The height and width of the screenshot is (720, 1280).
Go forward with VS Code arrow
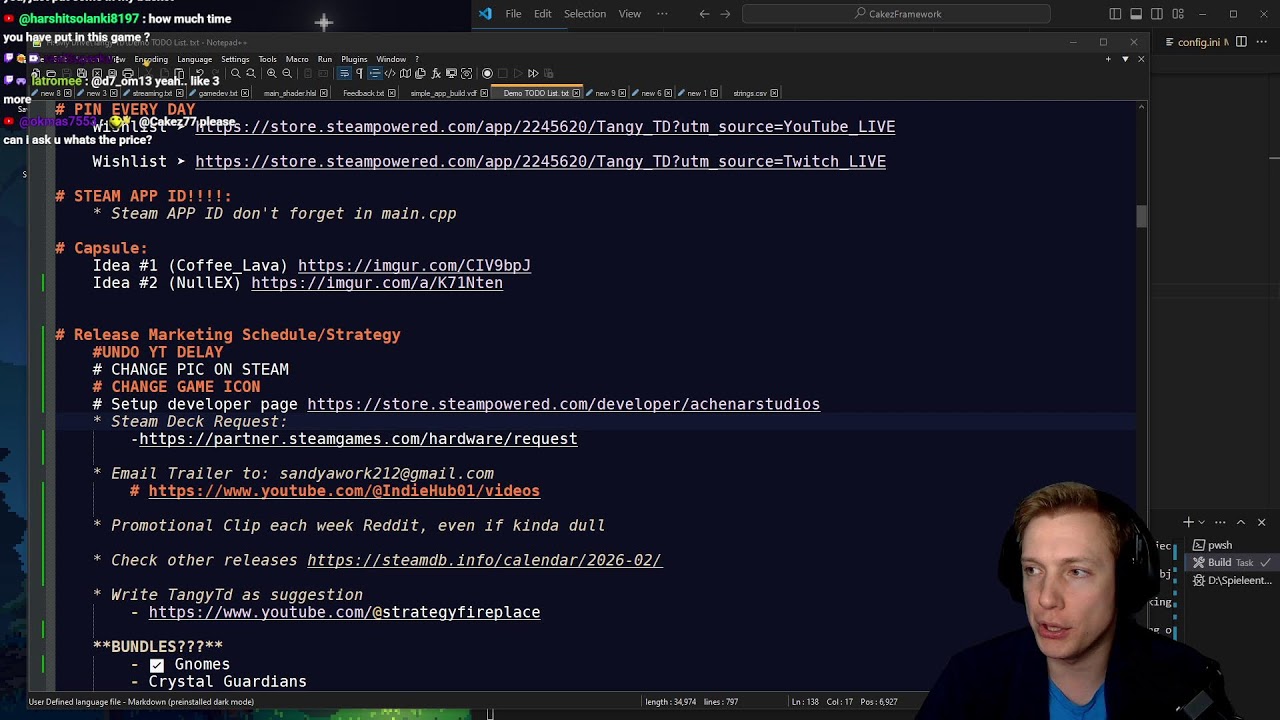[x=725, y=14]
